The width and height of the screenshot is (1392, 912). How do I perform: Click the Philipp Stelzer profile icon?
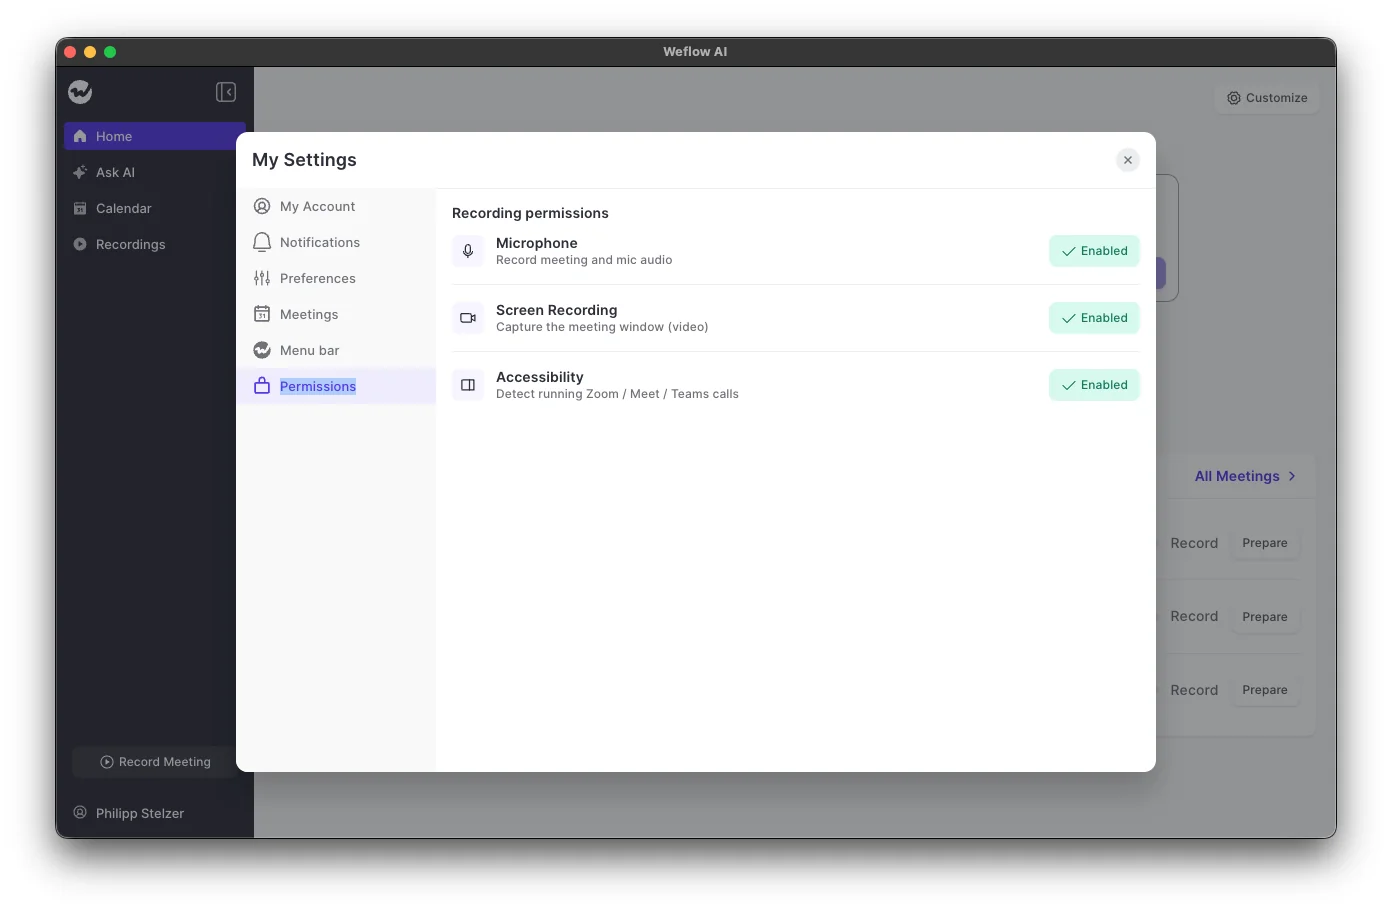(x=80, y=813)
